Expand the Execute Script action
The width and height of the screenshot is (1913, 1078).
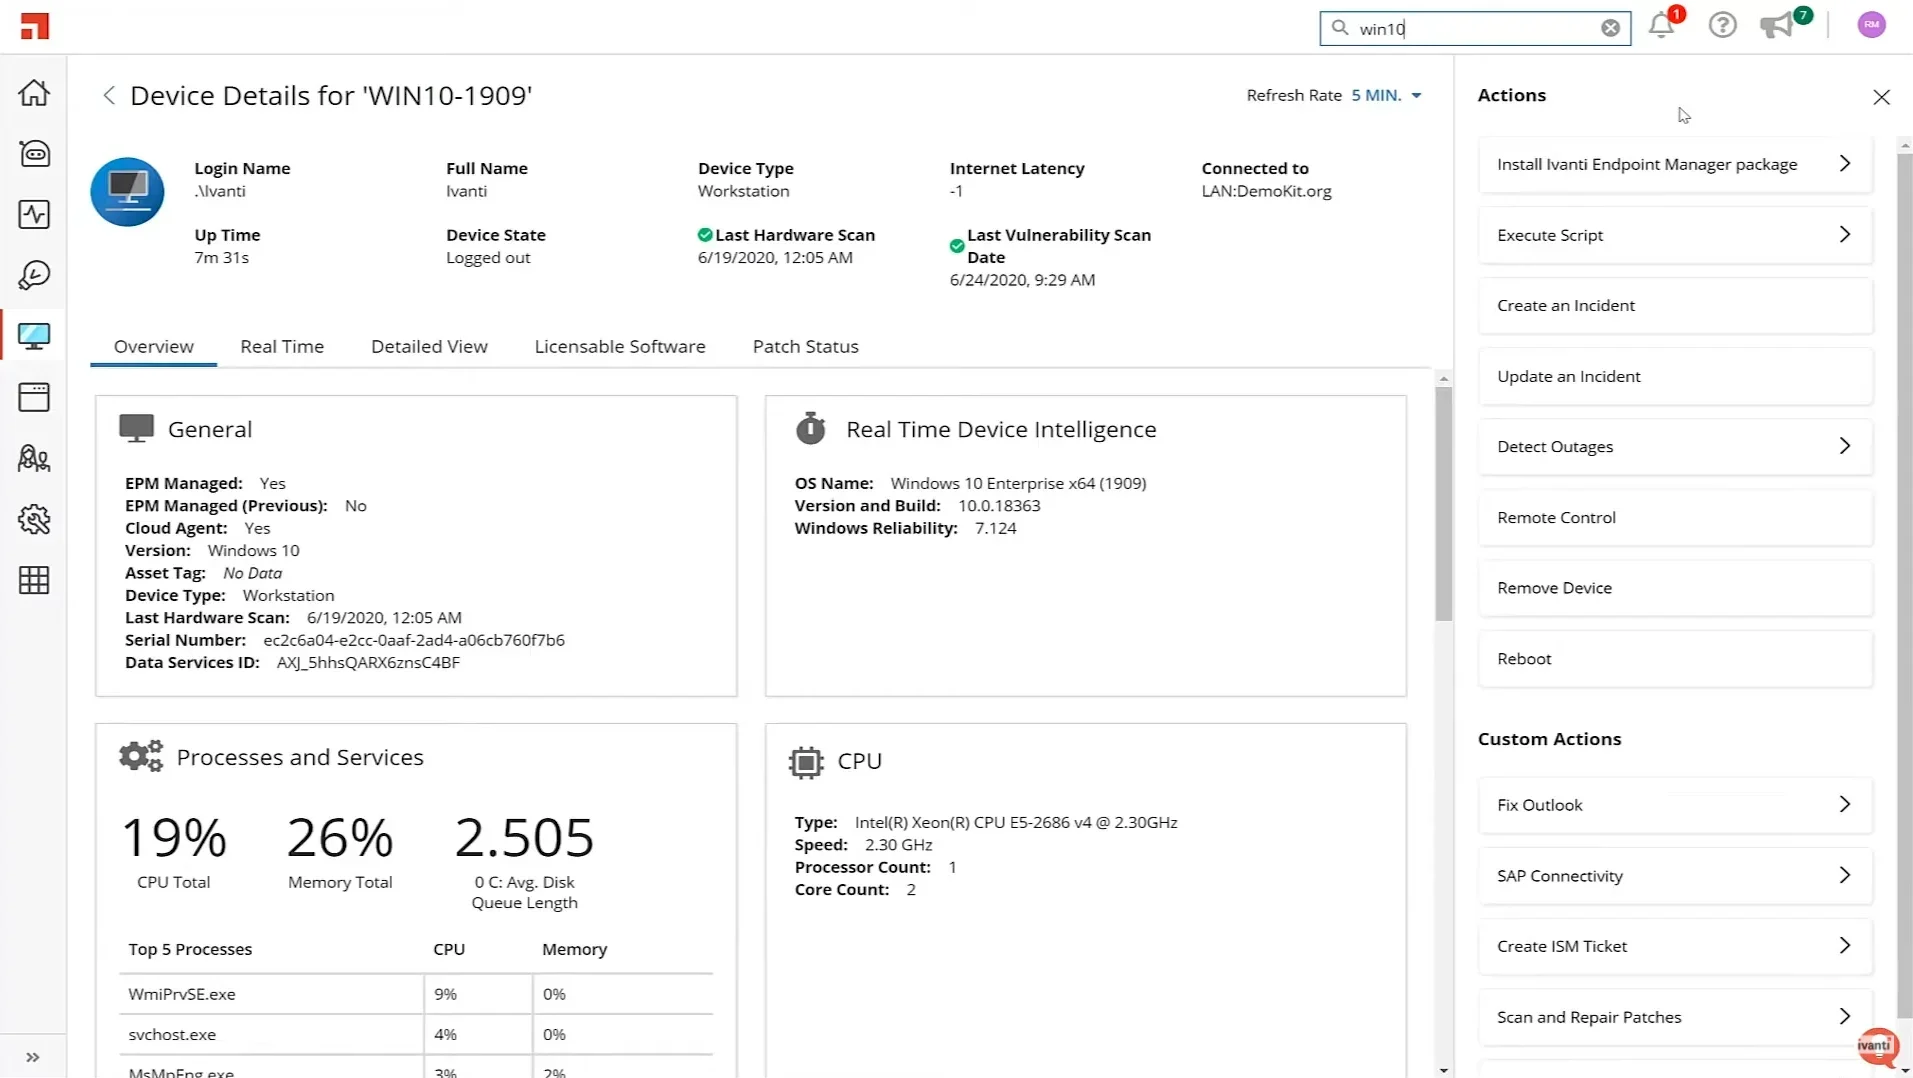point(1675,235)
